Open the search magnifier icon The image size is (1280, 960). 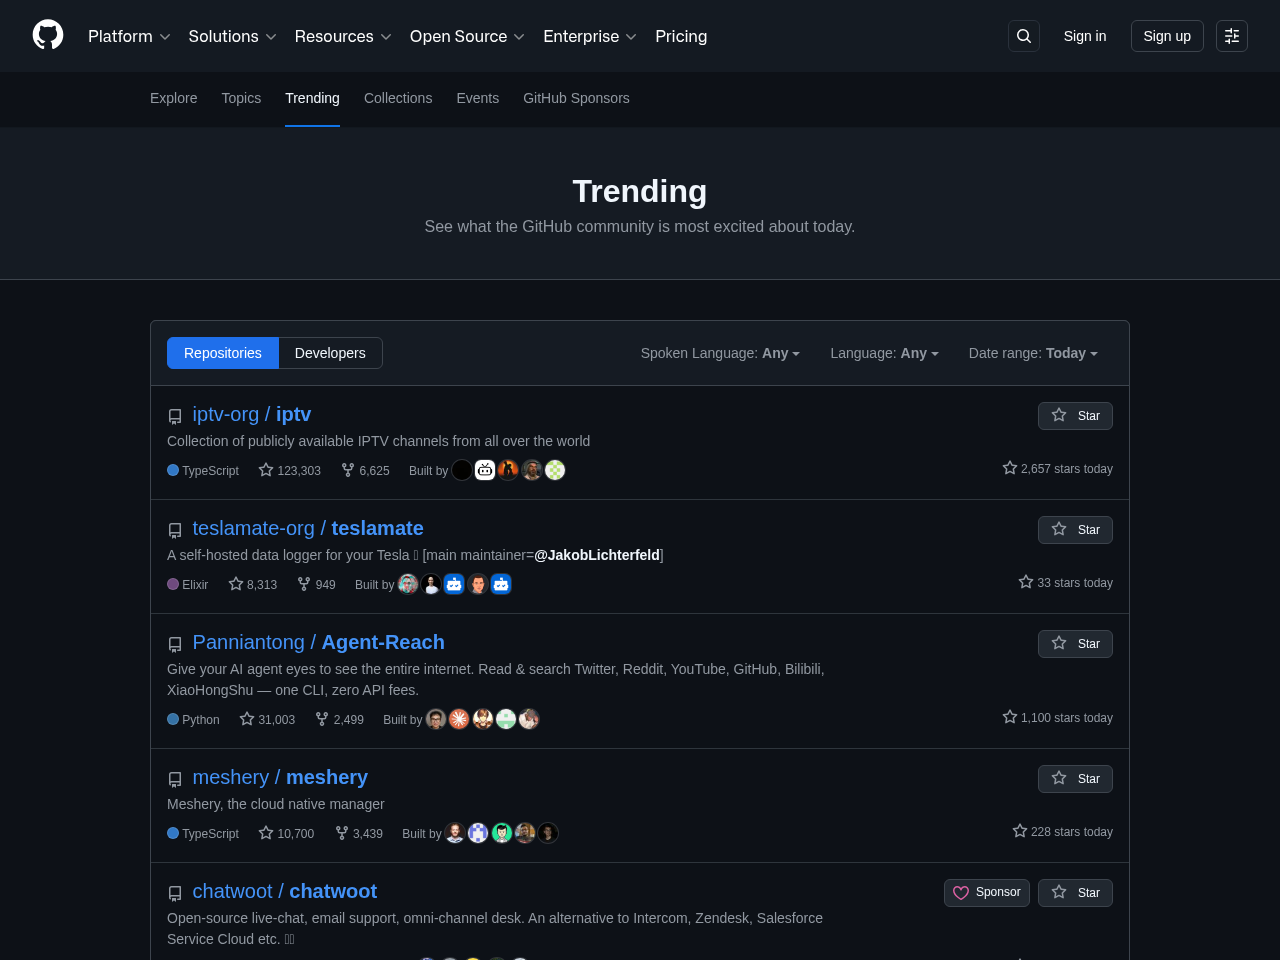click(x=1024, y=36)
